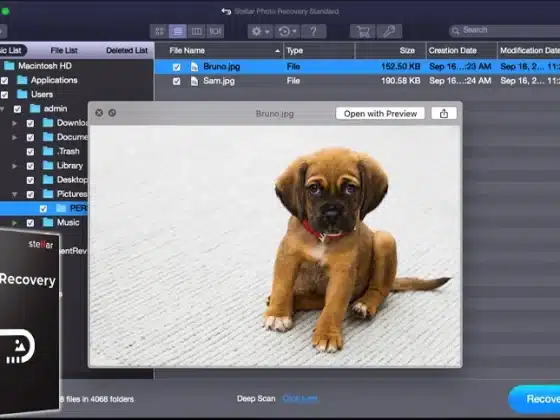The height and width of the screenshot is (420, 560).
Task: Expand the Documents folder
Action: click(x=15, y=138)
